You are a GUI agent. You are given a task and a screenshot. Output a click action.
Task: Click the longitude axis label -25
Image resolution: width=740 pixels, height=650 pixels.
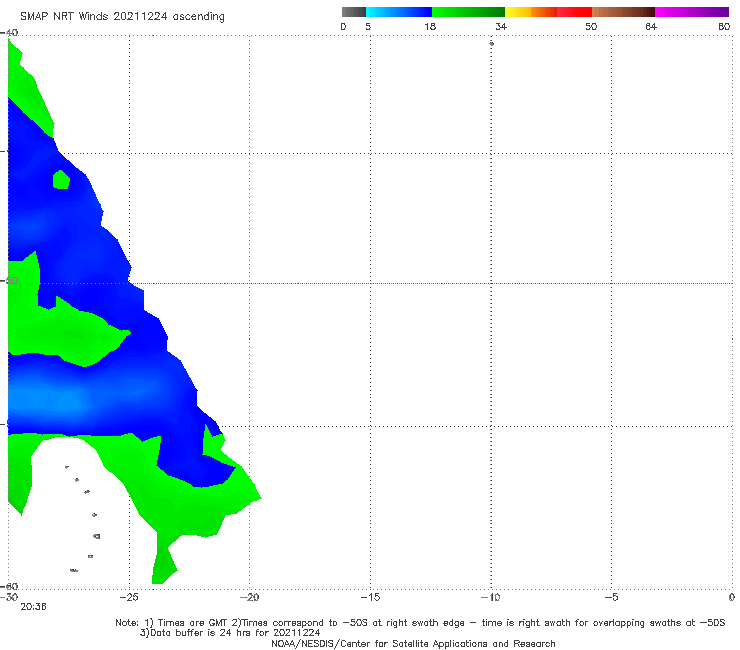pyautogui.click(x=129, y=597)
